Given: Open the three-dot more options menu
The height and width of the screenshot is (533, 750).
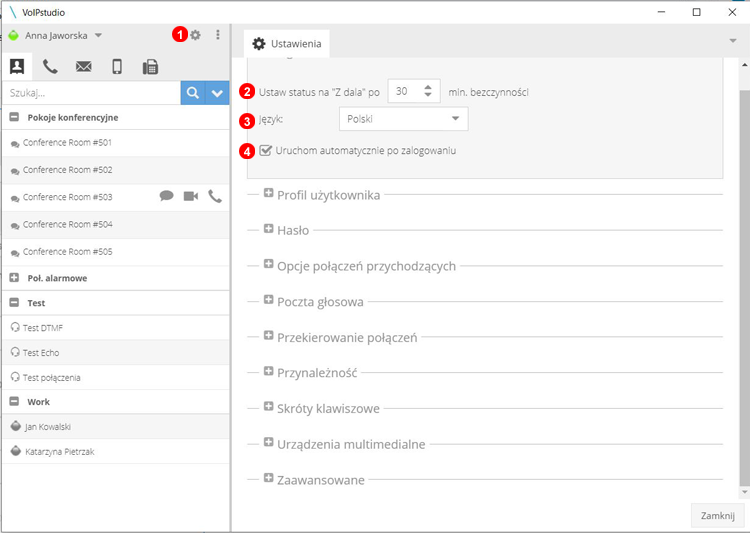Looking at the screenshot, I should coord(218,35).
